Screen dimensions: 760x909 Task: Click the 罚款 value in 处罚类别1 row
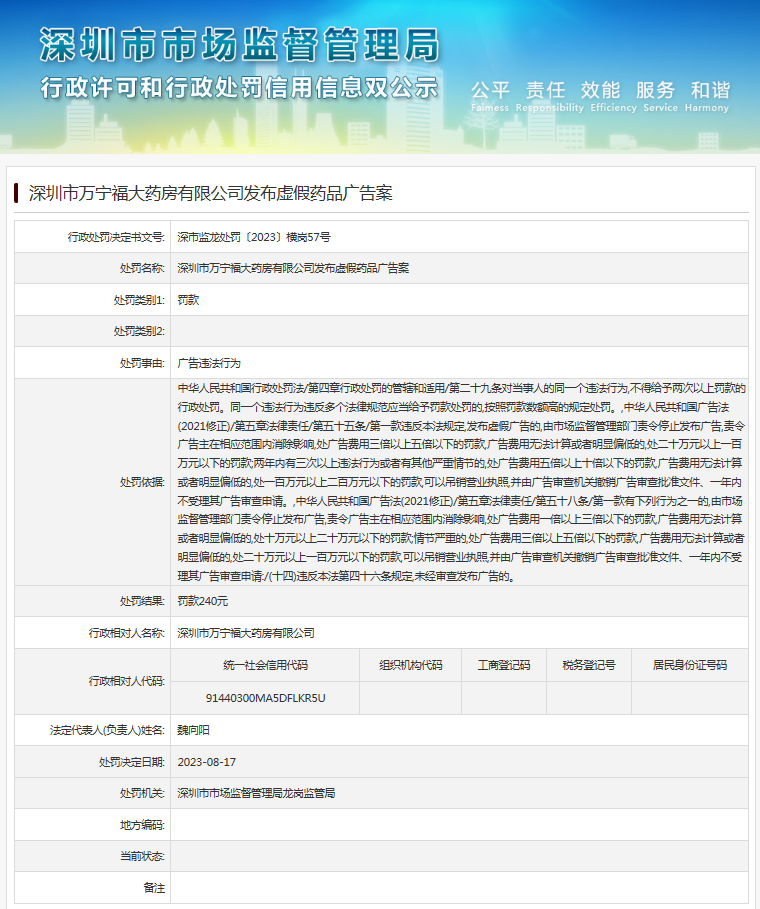point(188,300)
